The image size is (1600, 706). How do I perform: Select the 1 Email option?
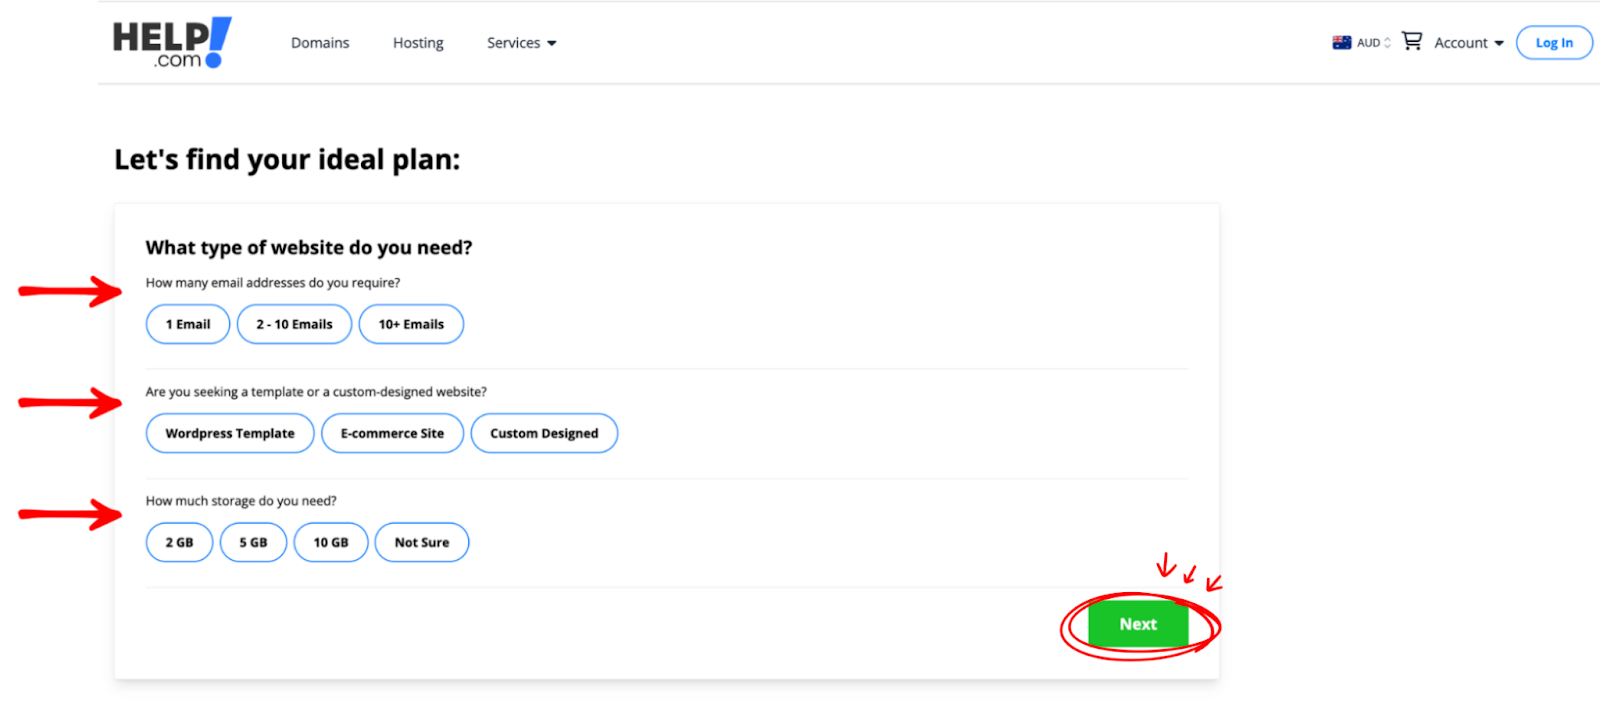click(188, 324)
